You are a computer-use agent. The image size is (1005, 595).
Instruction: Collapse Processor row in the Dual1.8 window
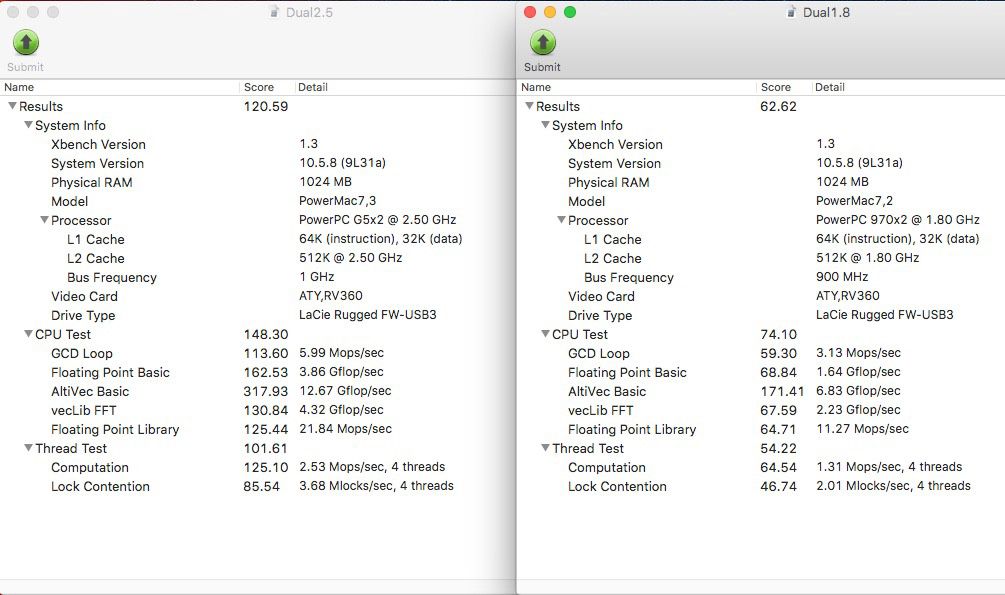[561, 220]
